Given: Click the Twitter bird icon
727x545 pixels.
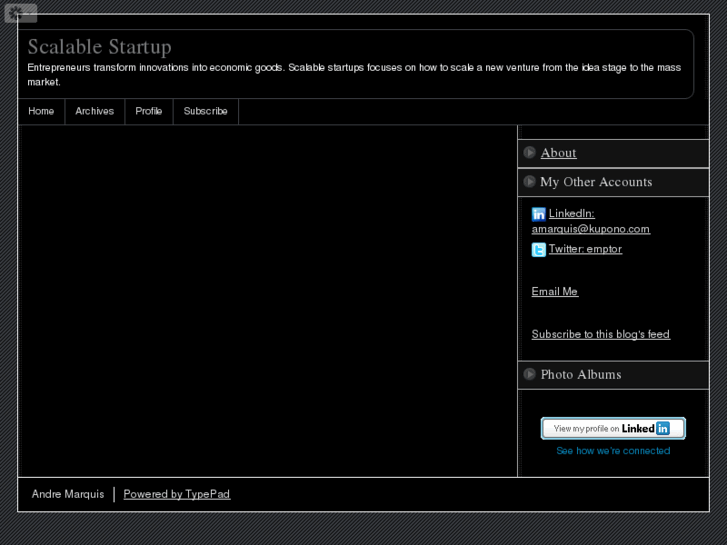Looking at the screenshot, I should coord(538,250).
